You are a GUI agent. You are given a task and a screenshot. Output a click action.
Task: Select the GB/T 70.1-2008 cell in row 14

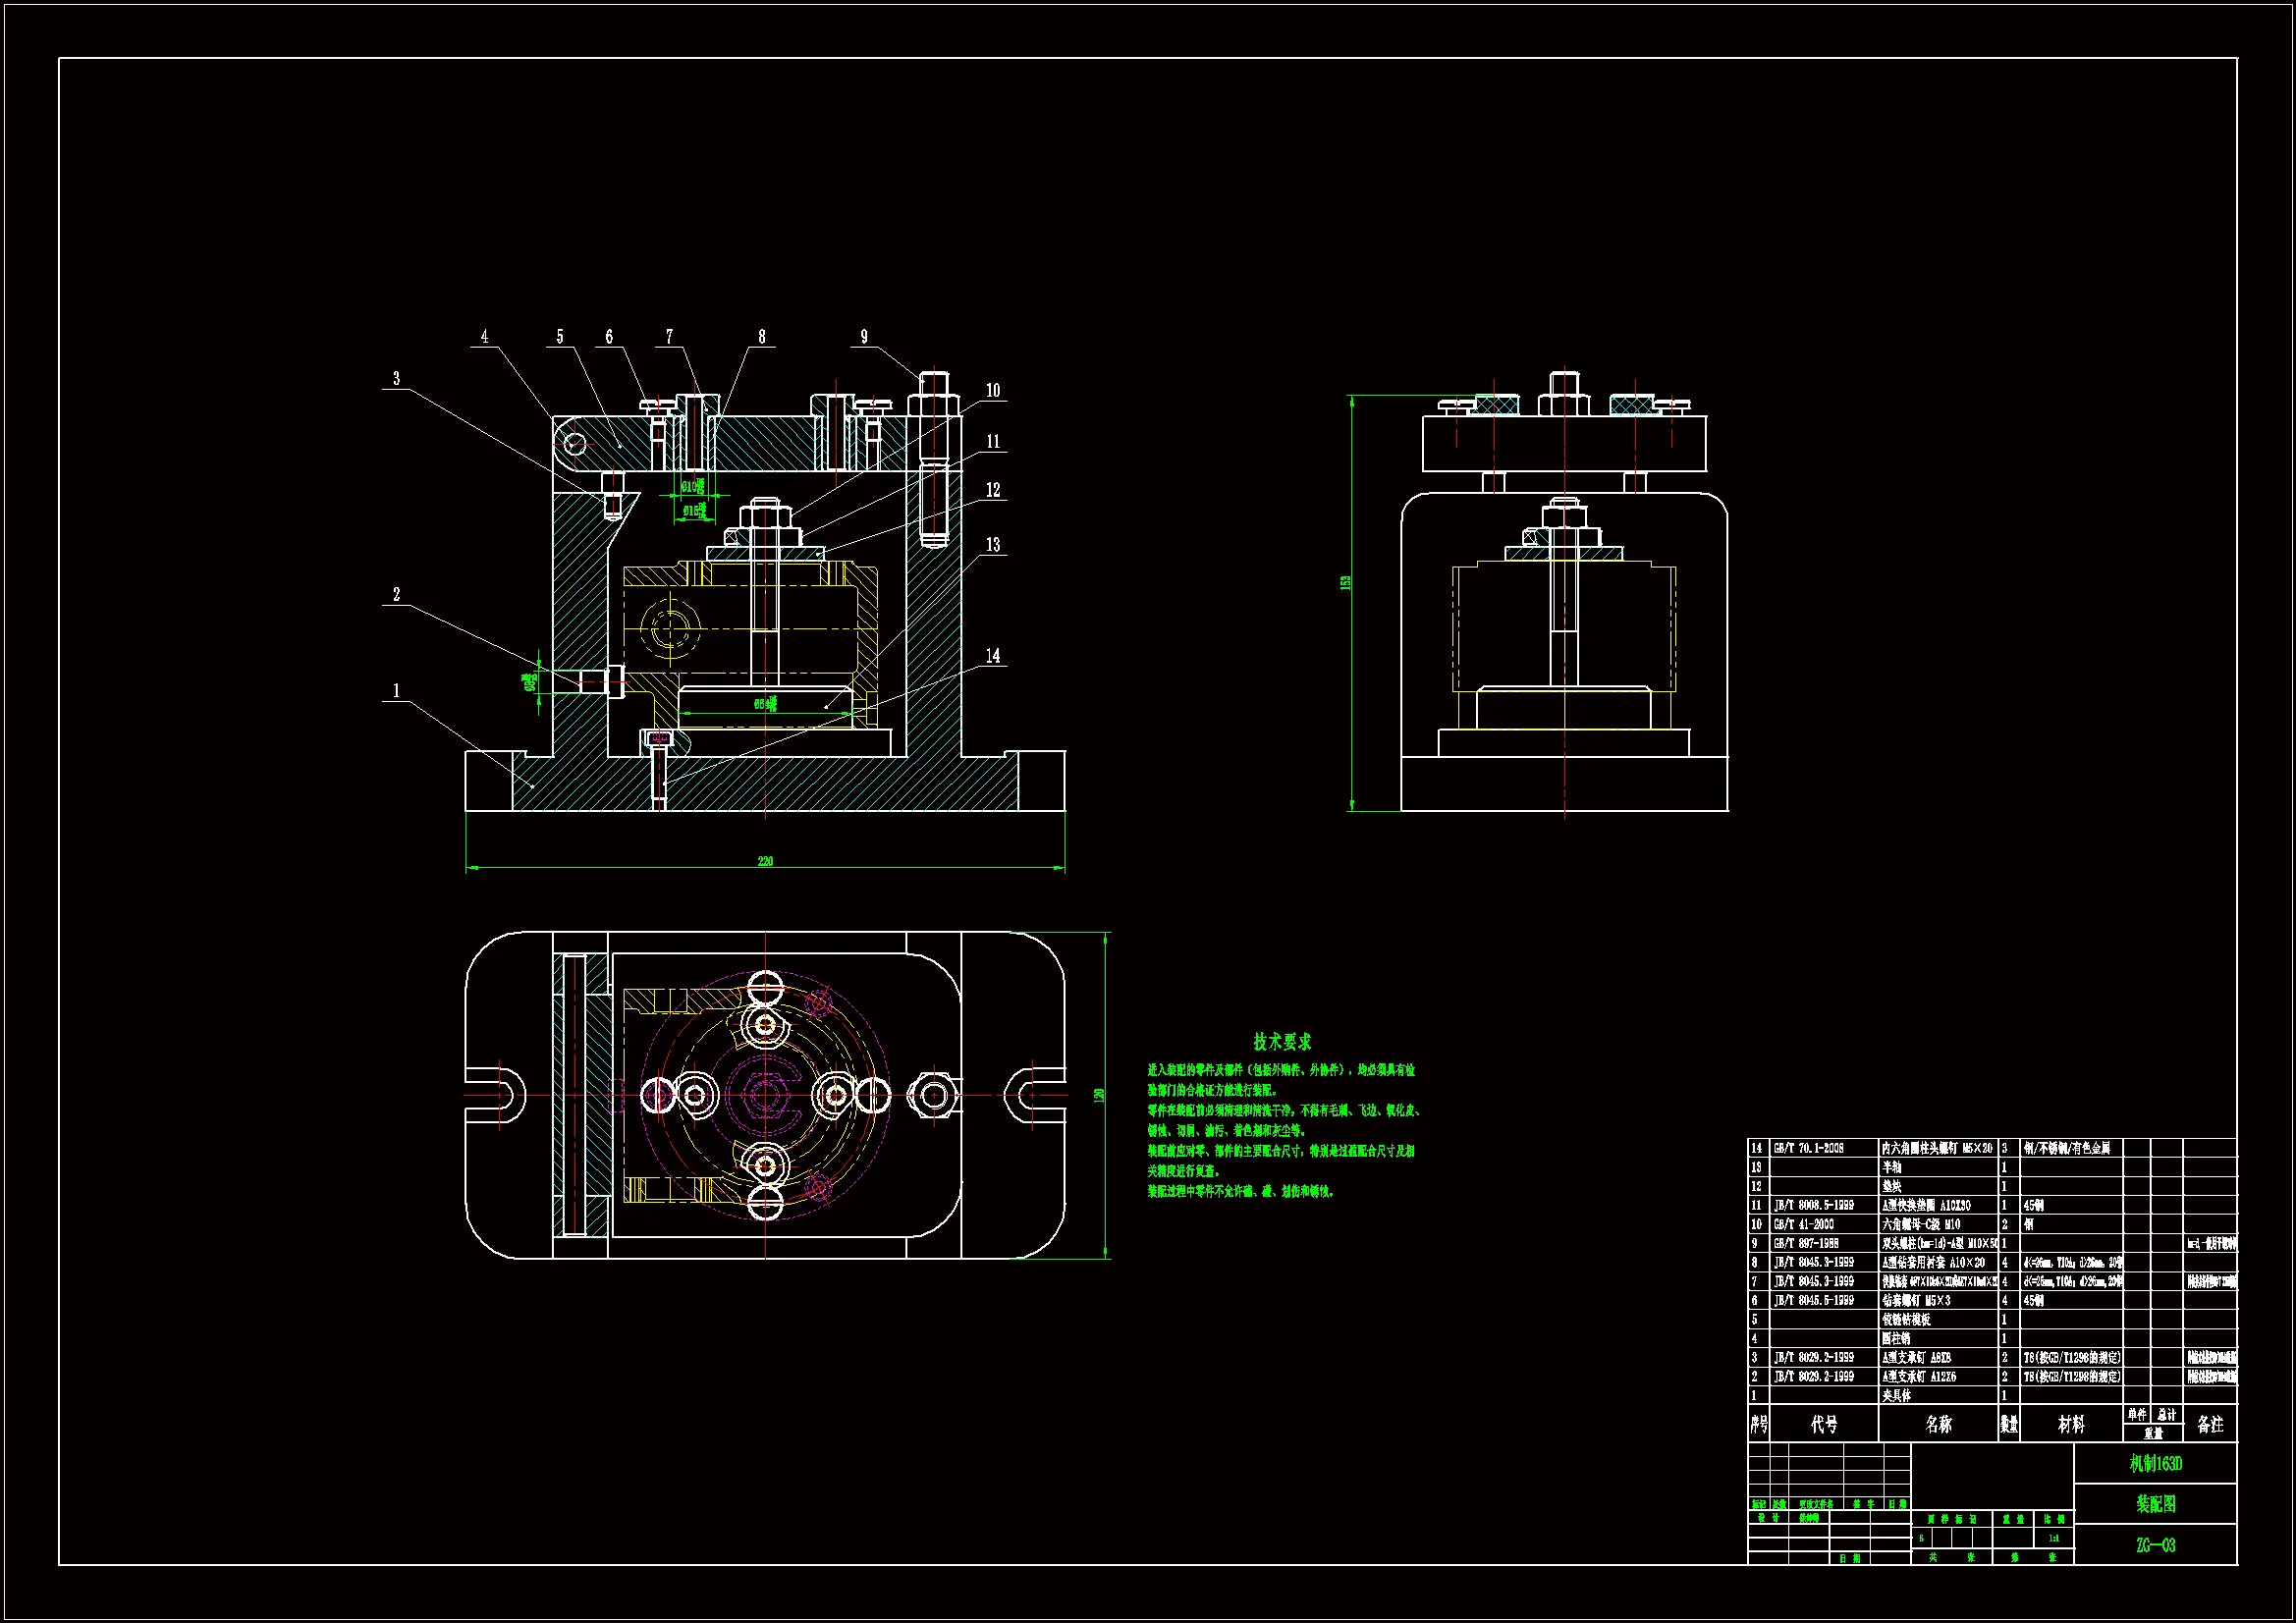(1809, 1148)
